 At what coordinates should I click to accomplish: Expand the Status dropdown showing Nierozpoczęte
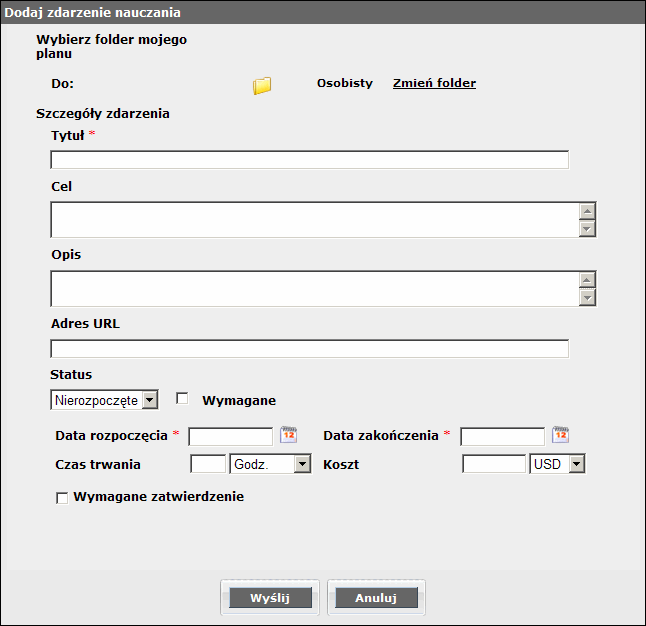(x=104, y=400)
